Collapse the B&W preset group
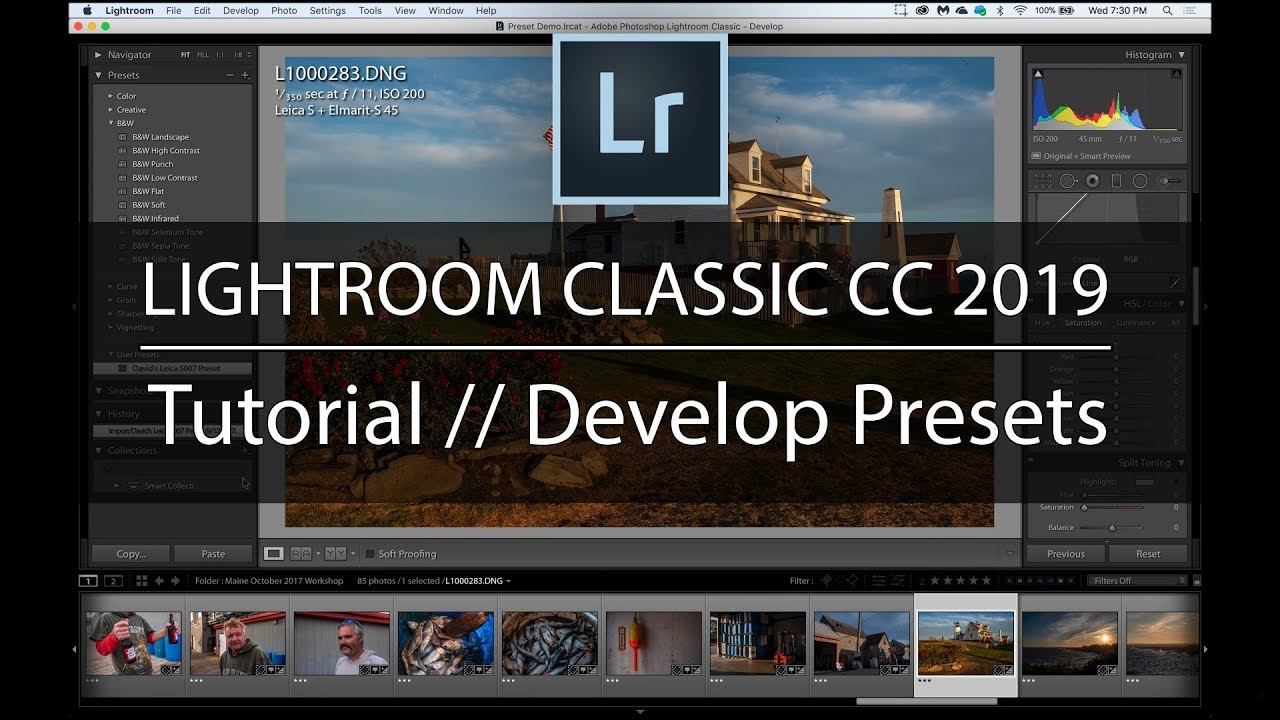This screenshot has height=720, width=1280. 111,123
